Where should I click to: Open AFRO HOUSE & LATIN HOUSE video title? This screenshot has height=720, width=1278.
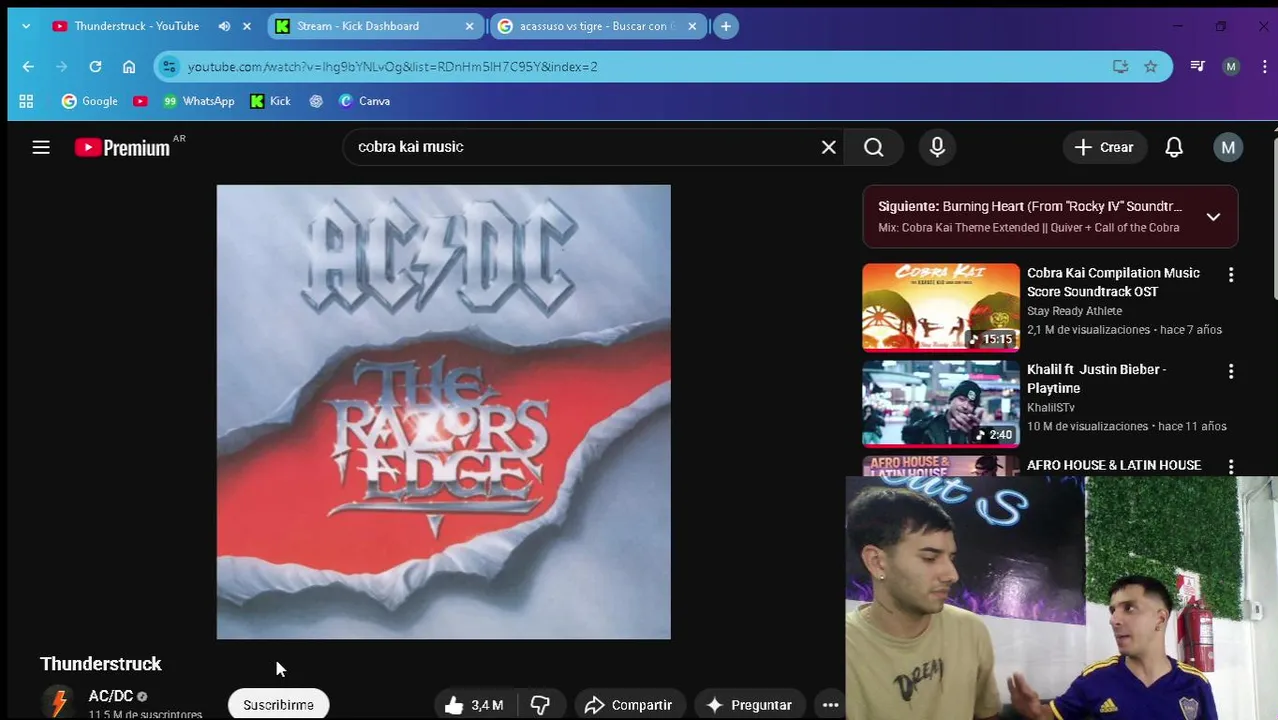[1114, 466]
